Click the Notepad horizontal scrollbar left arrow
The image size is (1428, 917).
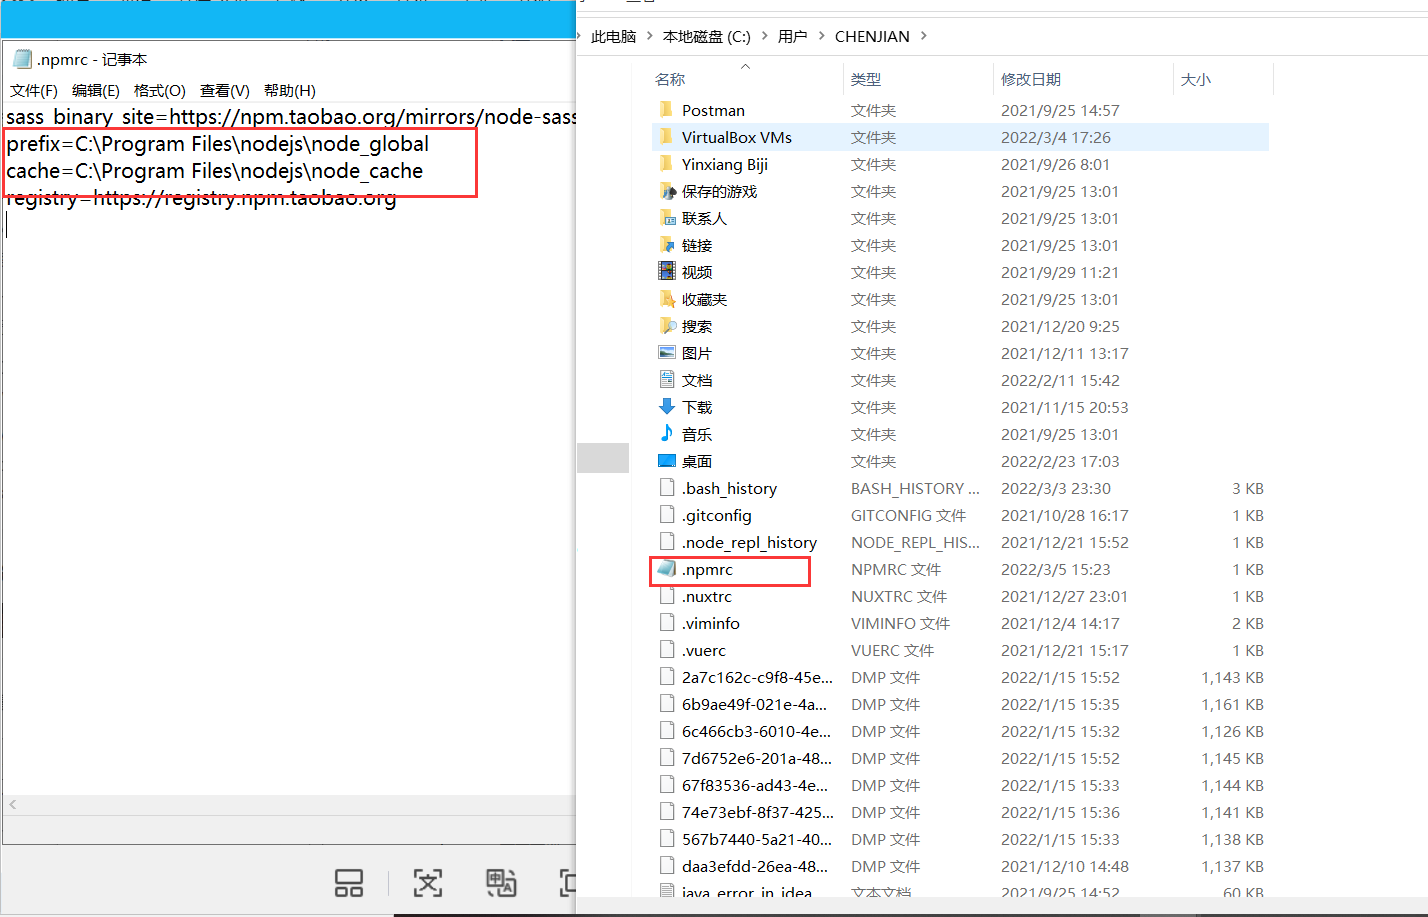(x=11, y=804)
